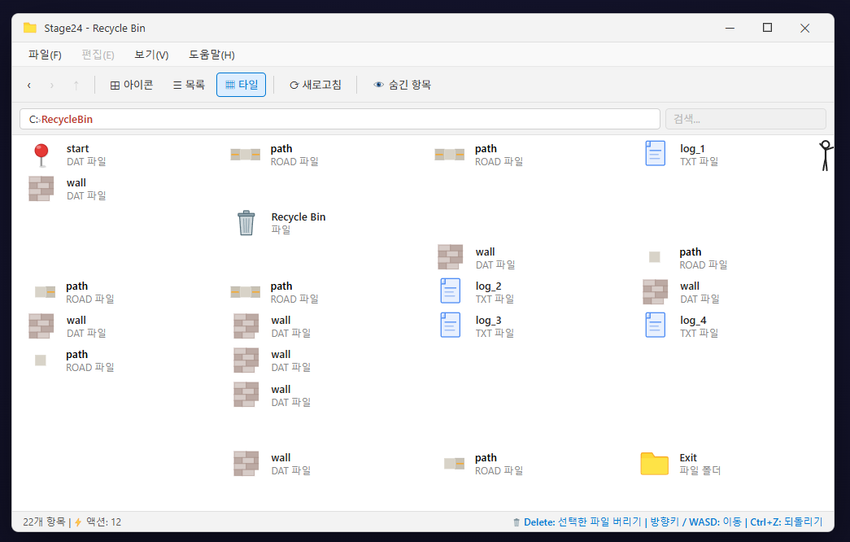Select the path road icon directly left of log_1

449,155
